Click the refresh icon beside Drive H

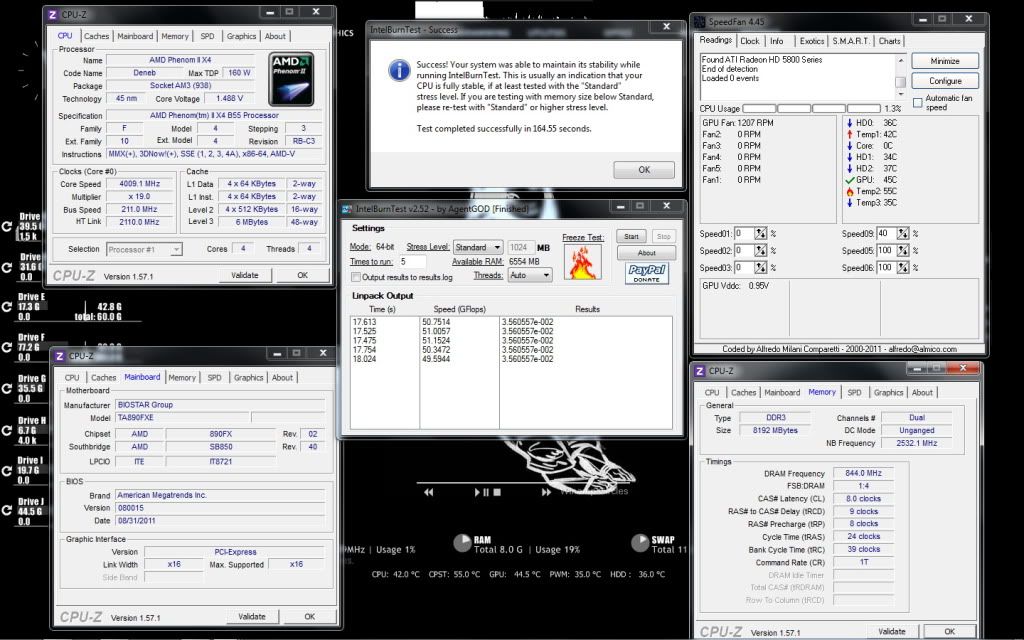(7, 430)
